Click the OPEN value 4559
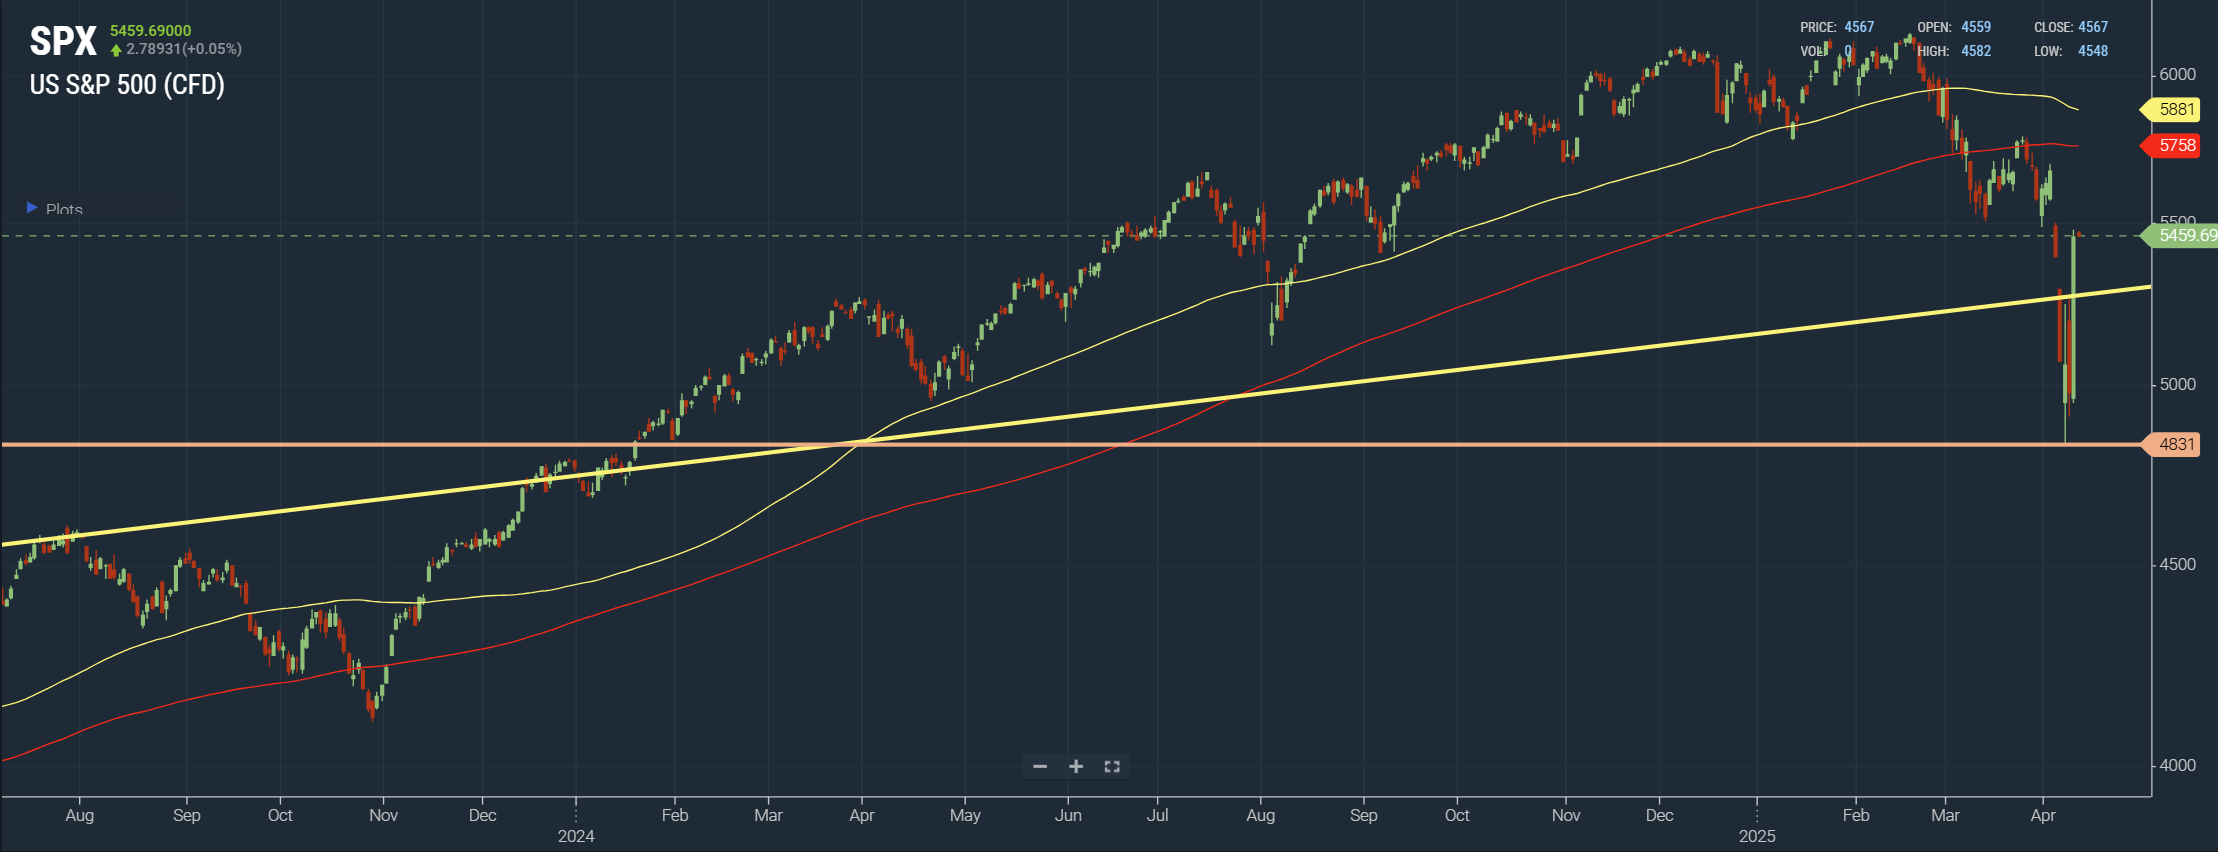The image size is (2218, 852). point(1976,27)
